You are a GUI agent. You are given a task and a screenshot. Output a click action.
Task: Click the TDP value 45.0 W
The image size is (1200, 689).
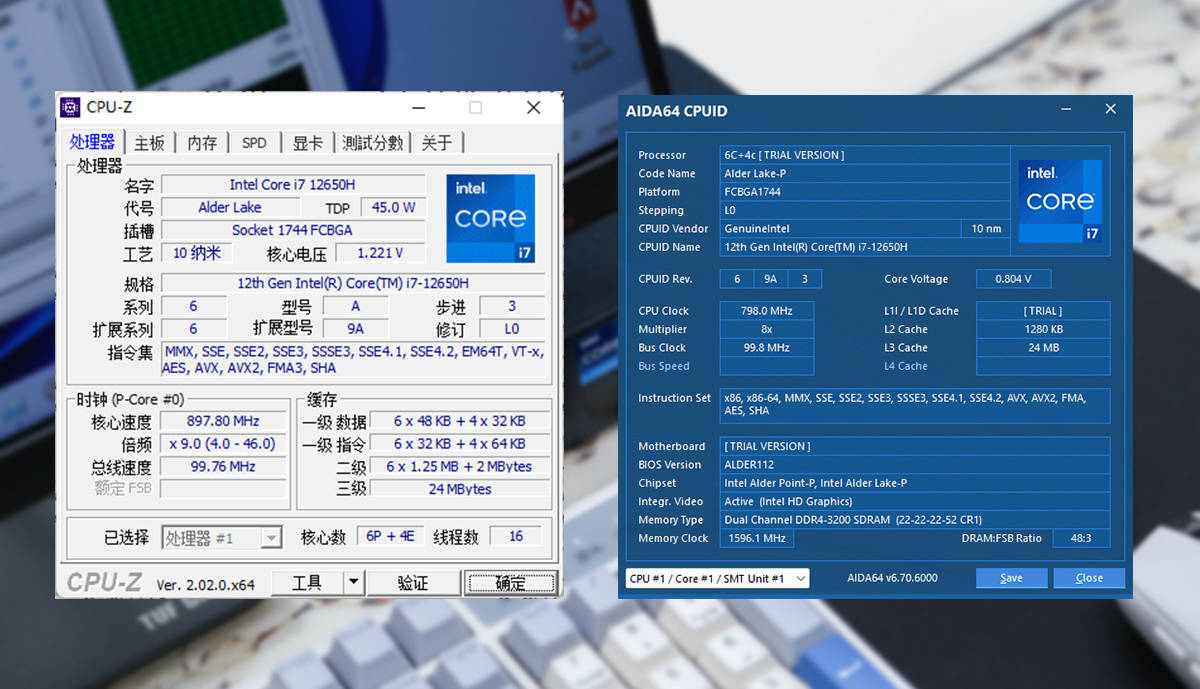coord(394,208)
